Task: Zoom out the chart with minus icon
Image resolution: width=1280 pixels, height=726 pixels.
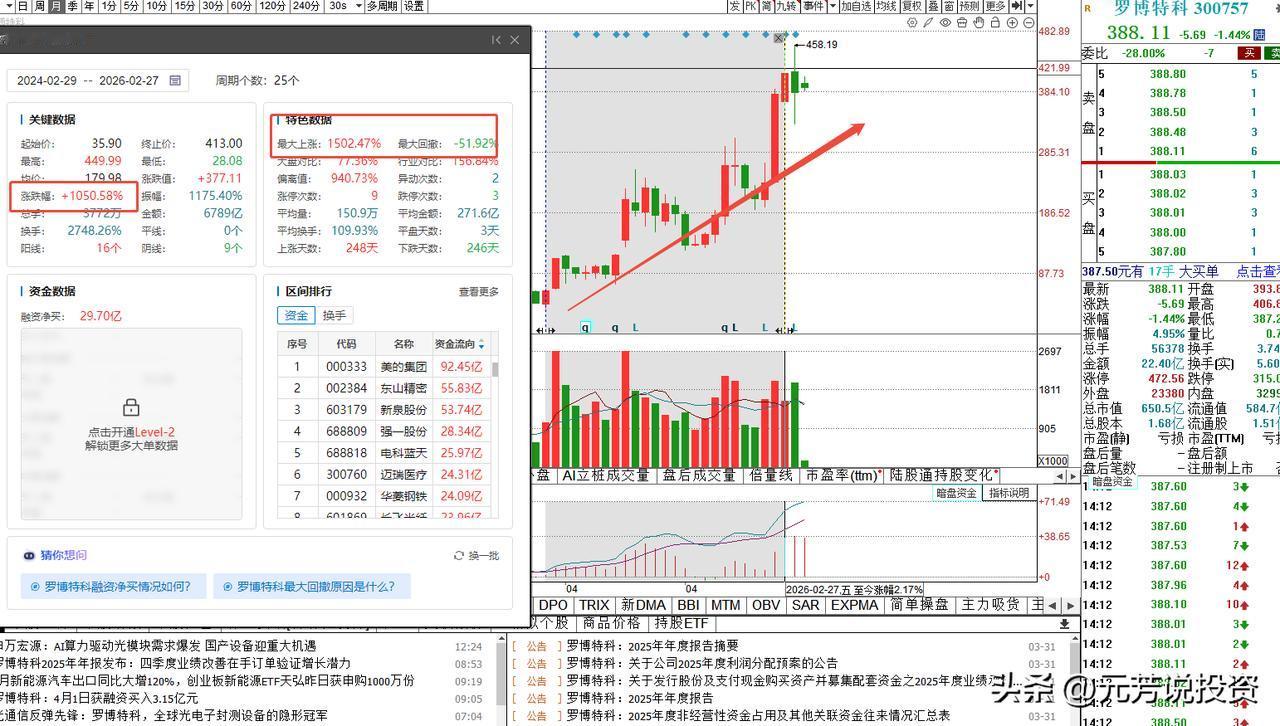Action: coord(1030,22)
